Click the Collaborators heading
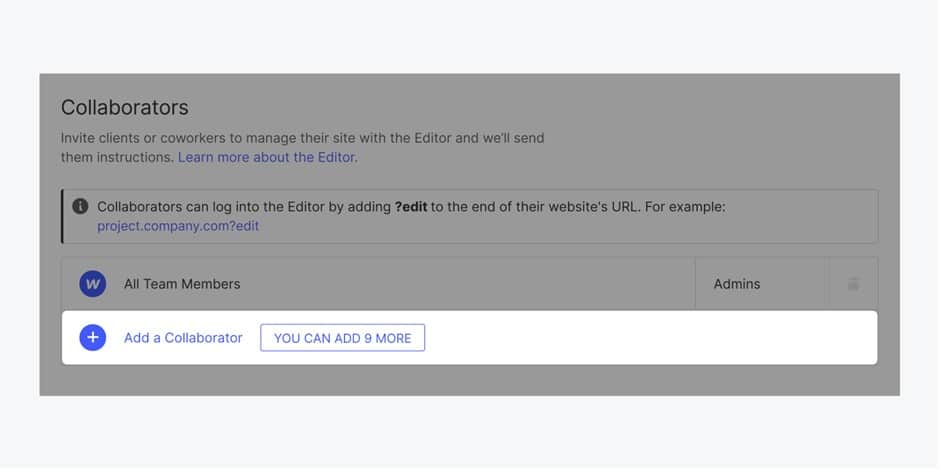This screenshot has width=940, height=470. (125, 107)
